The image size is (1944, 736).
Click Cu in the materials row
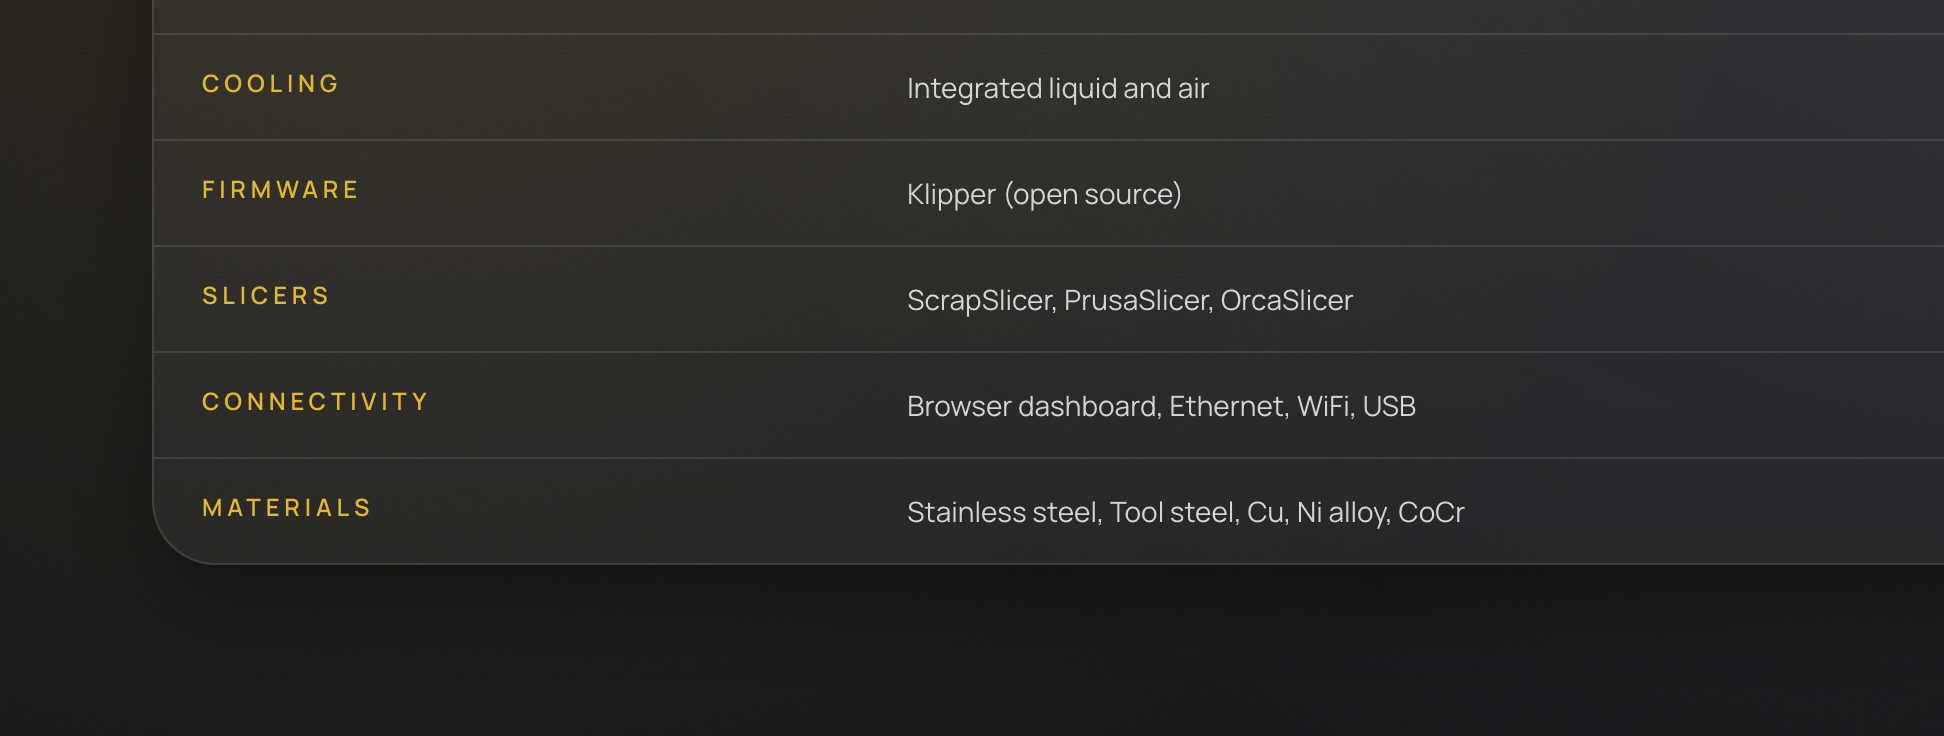[1265, 513]
